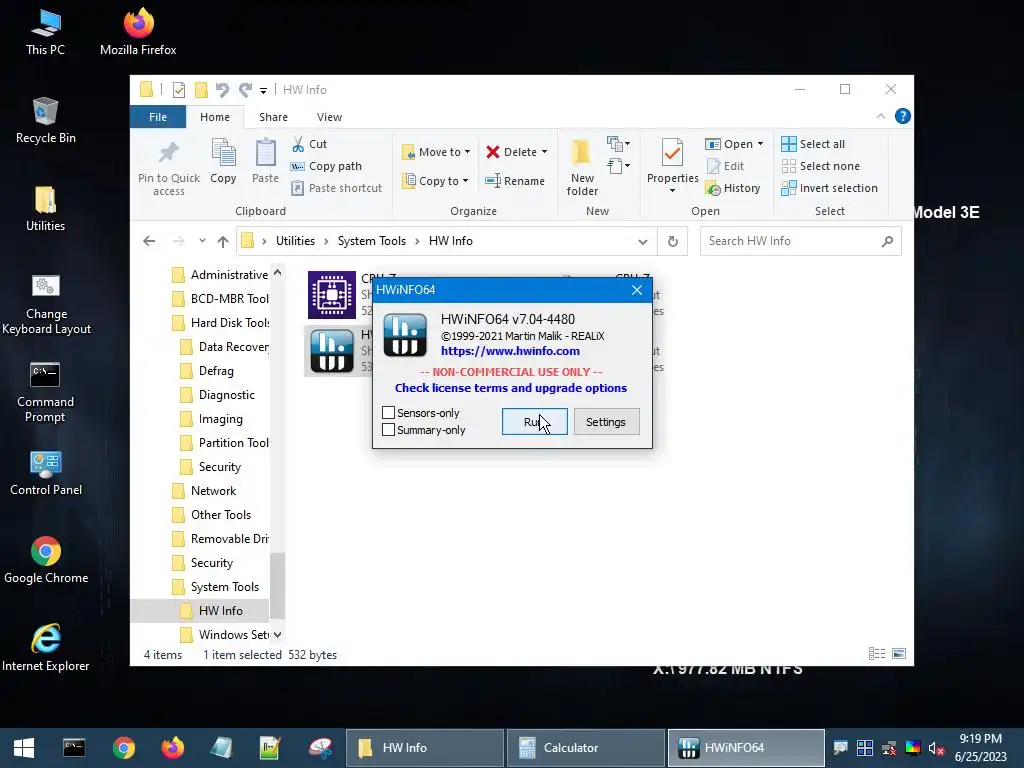The width and height of the screenshot is (1024, 768).
Task: Open the Easy access dropdown icon
Action: point(618,166)
